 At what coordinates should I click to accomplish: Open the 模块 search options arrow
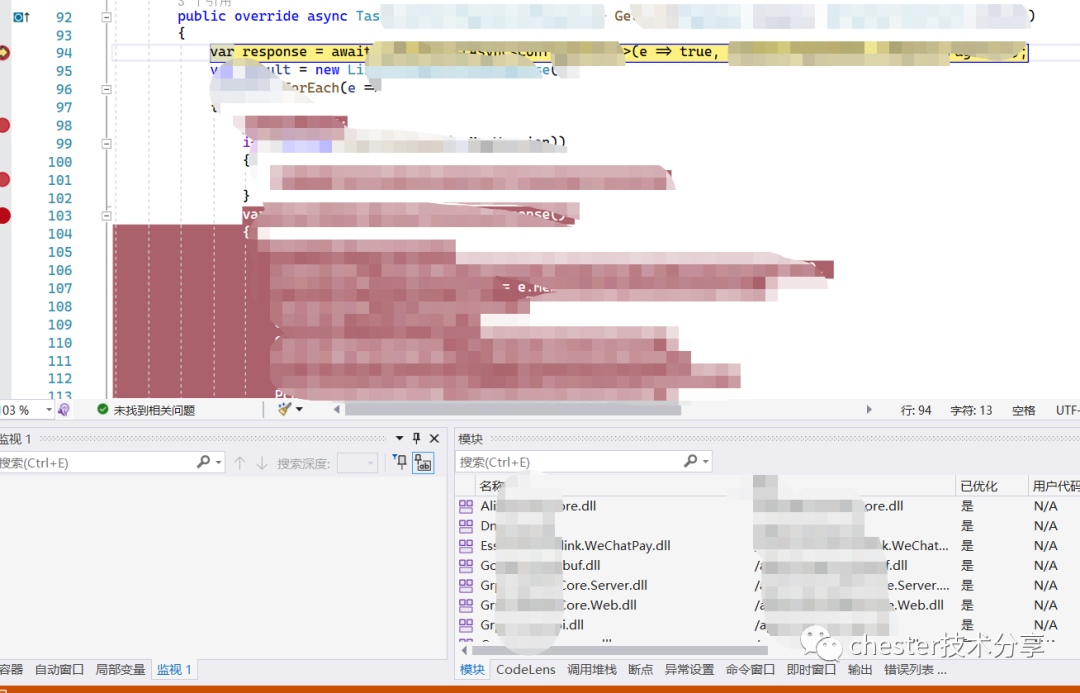[x=705, y=462]
